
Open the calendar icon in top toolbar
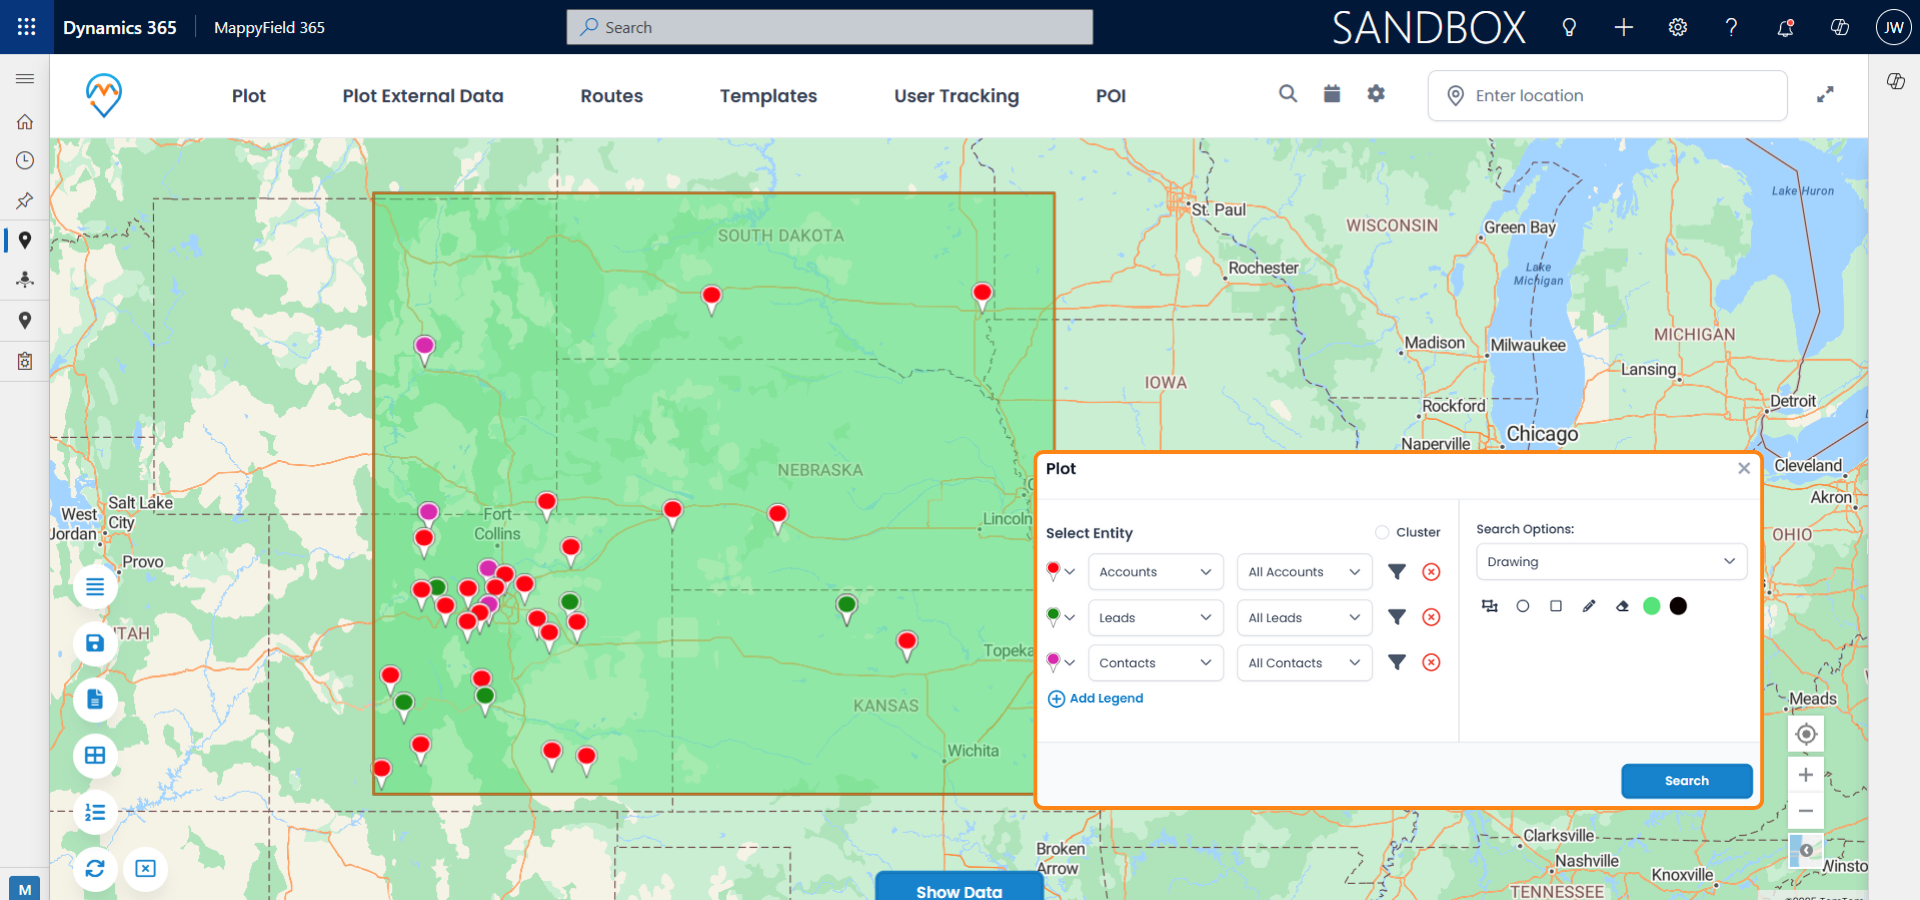click(x=1332, y=94)
